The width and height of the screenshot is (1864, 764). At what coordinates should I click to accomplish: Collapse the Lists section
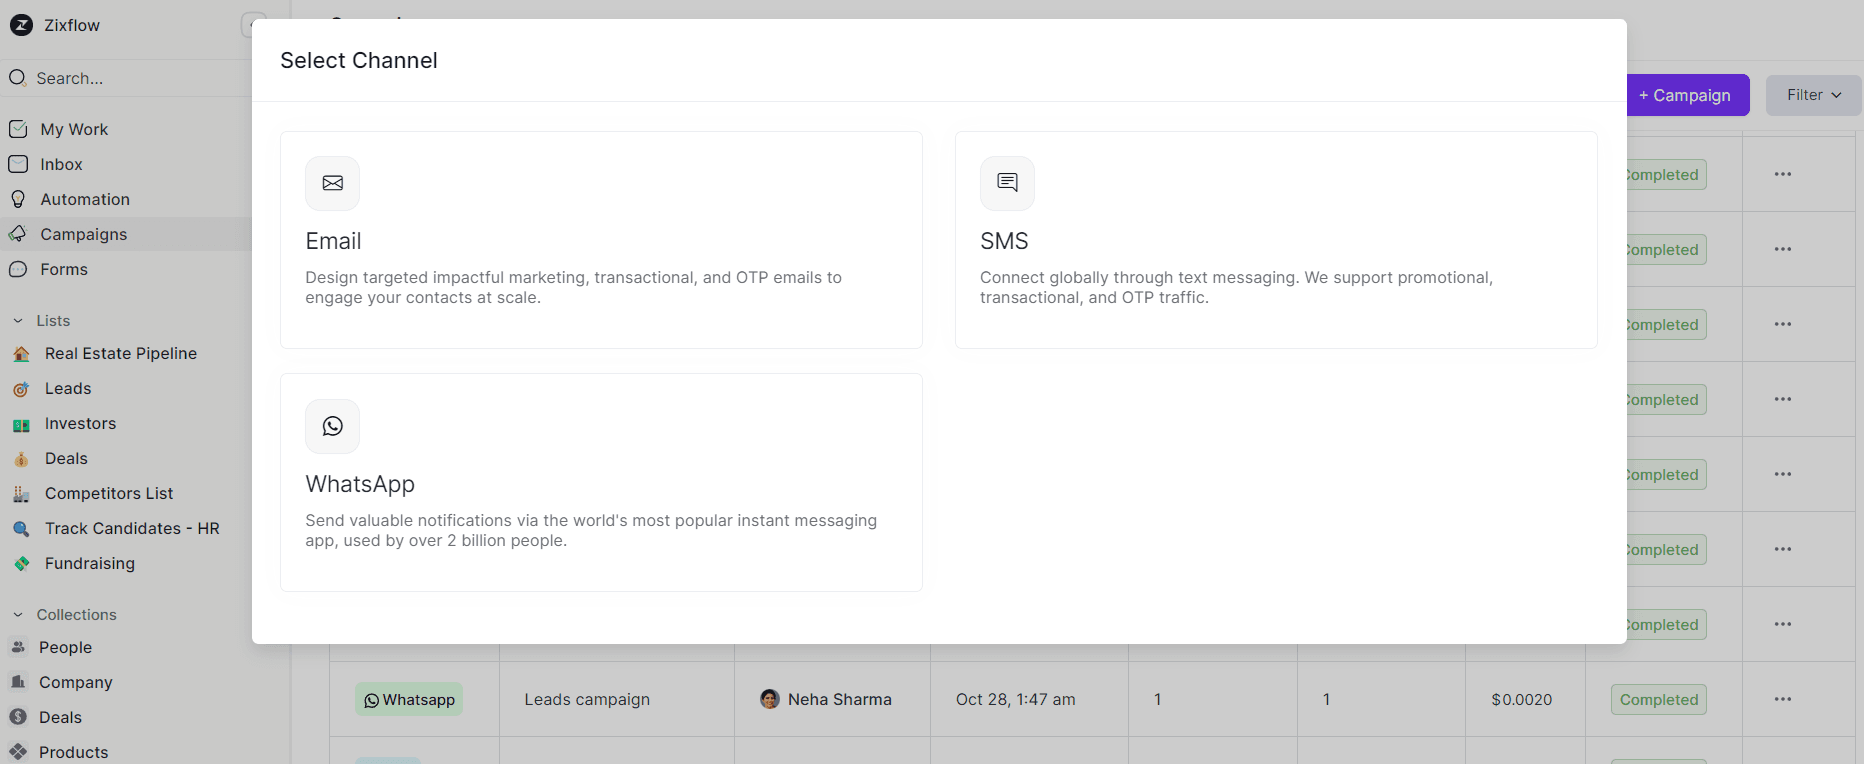pyautogui.click(x=18, y=321)
